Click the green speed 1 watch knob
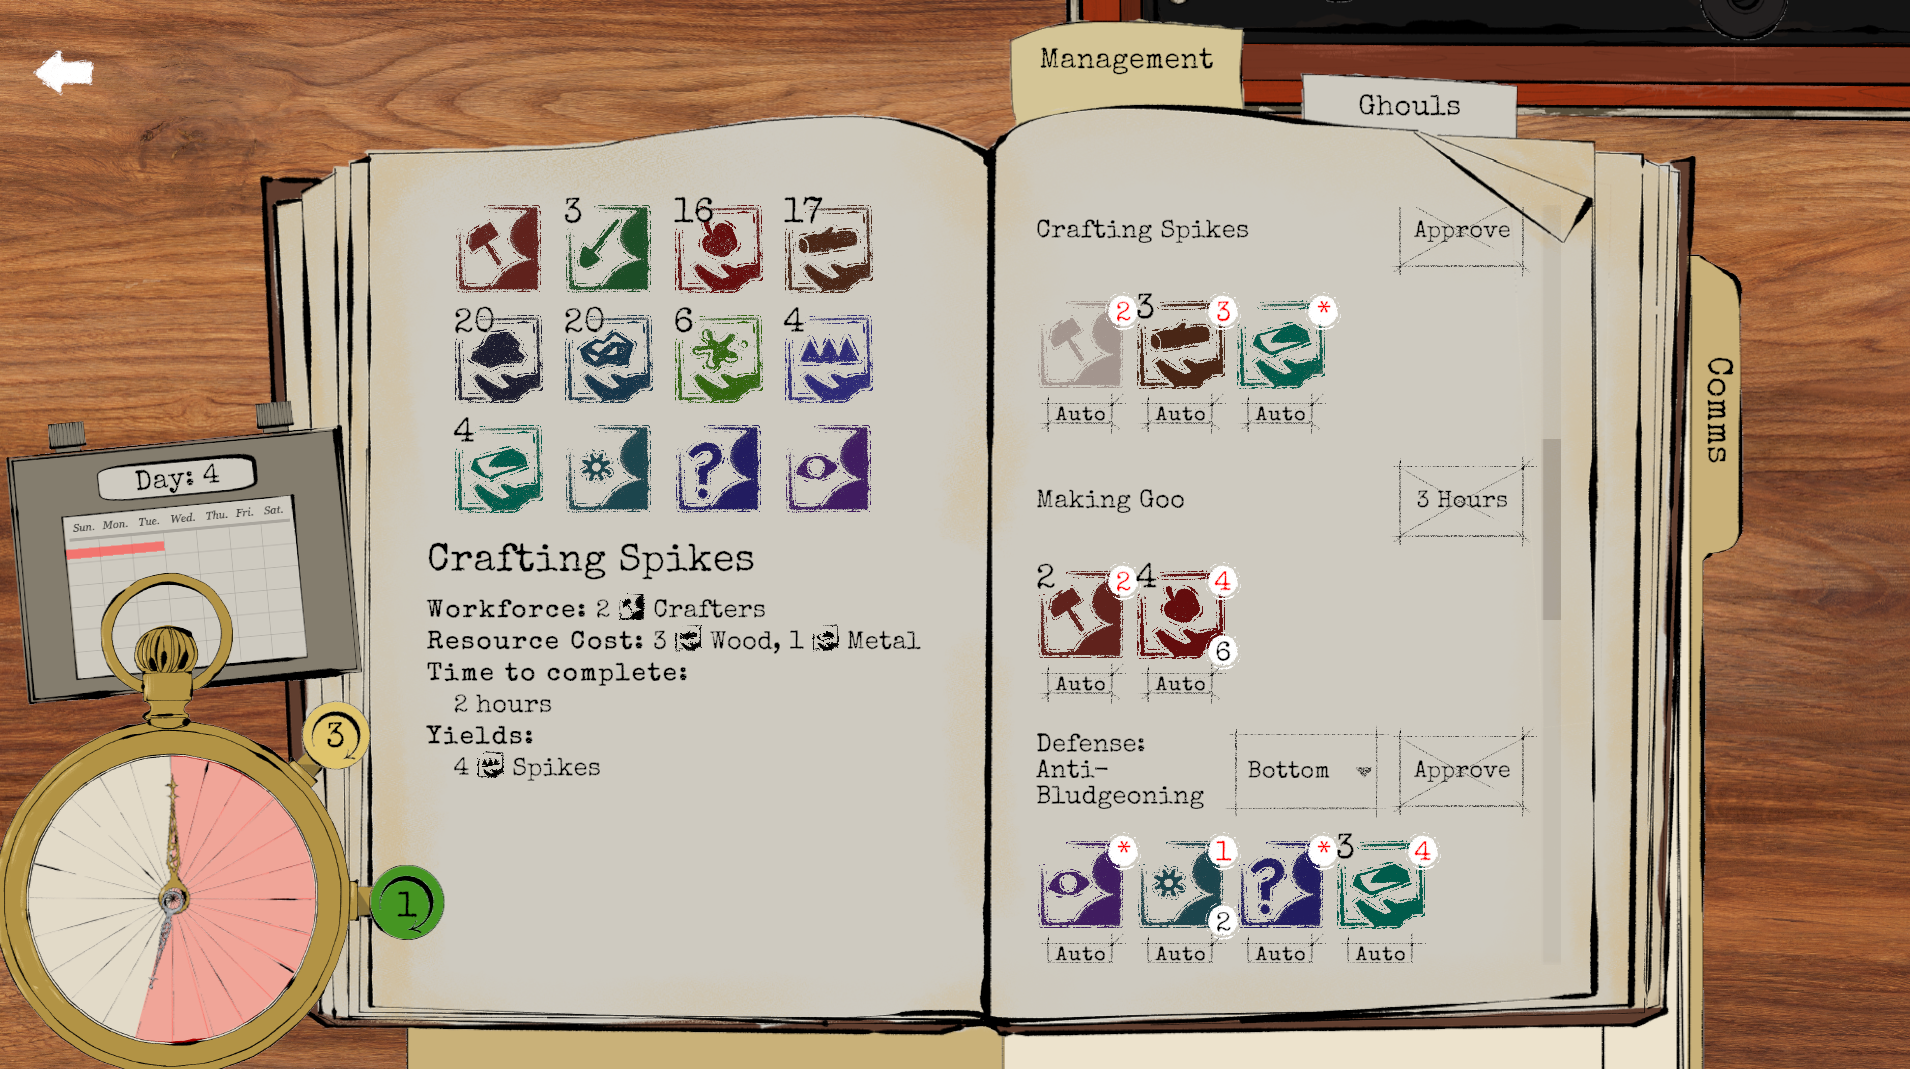Viewport: 1910px width, 1069px height. (x=406, y=903)
